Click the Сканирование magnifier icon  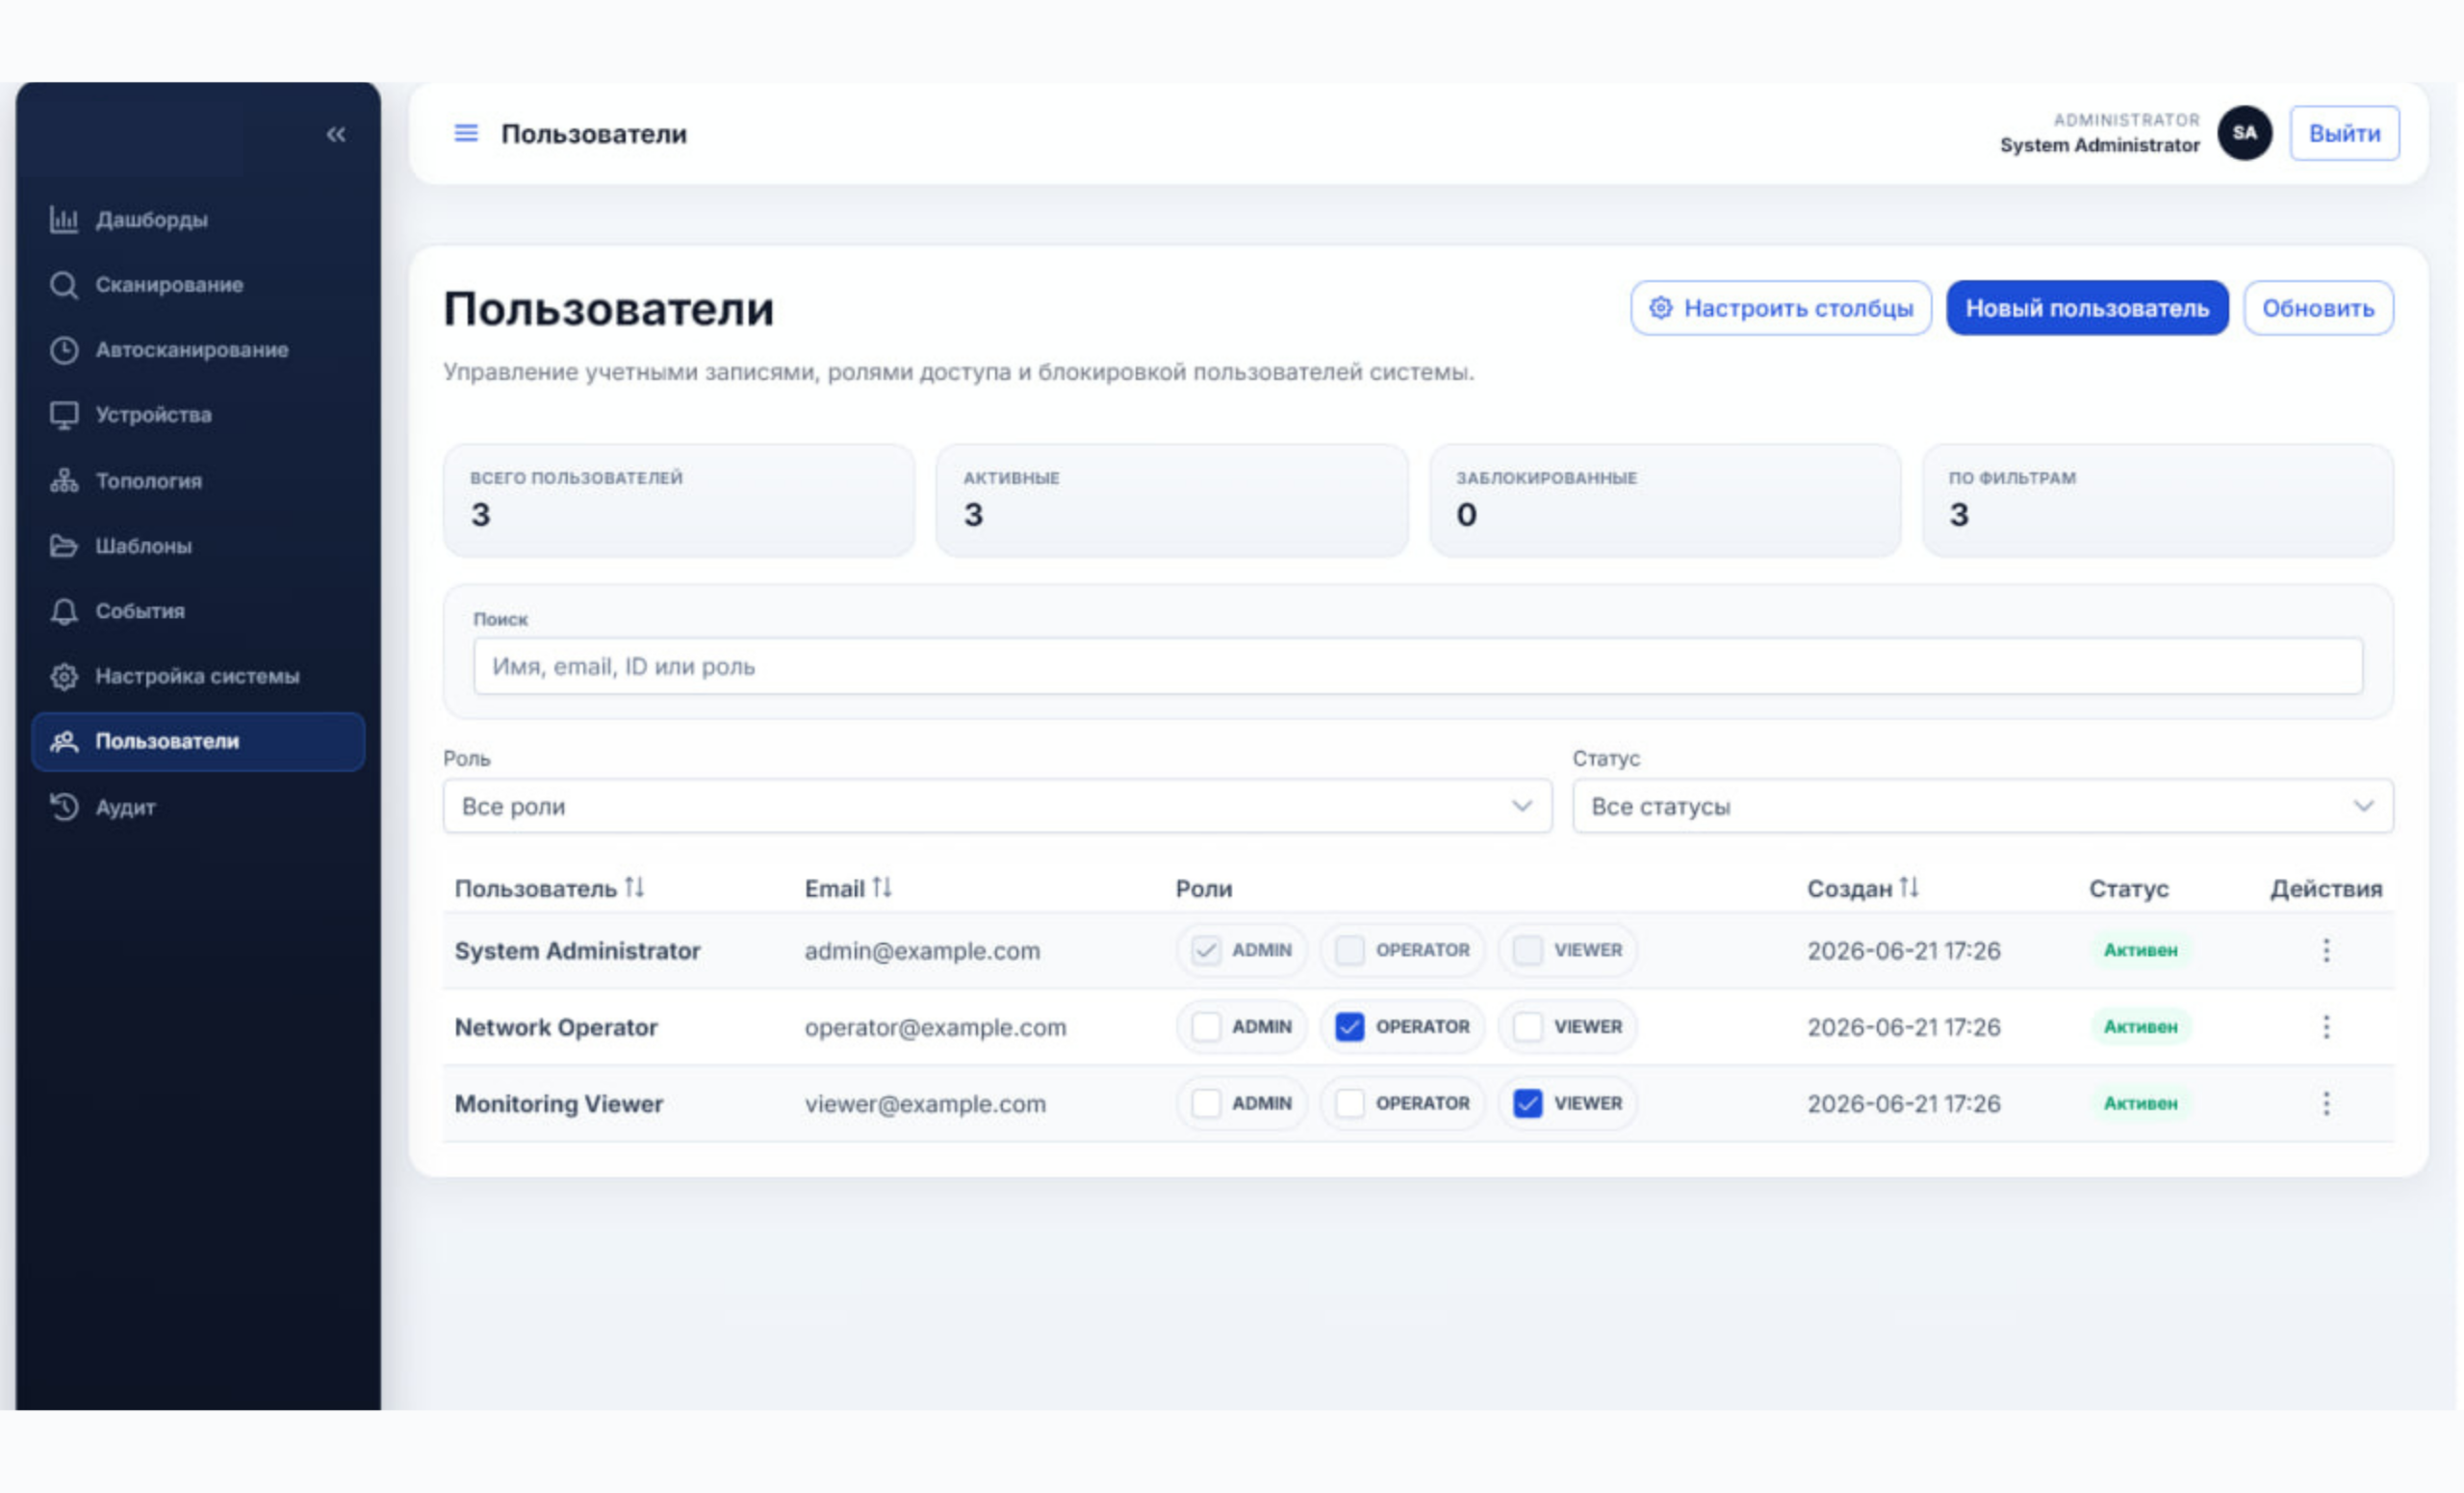pos(64,285)
